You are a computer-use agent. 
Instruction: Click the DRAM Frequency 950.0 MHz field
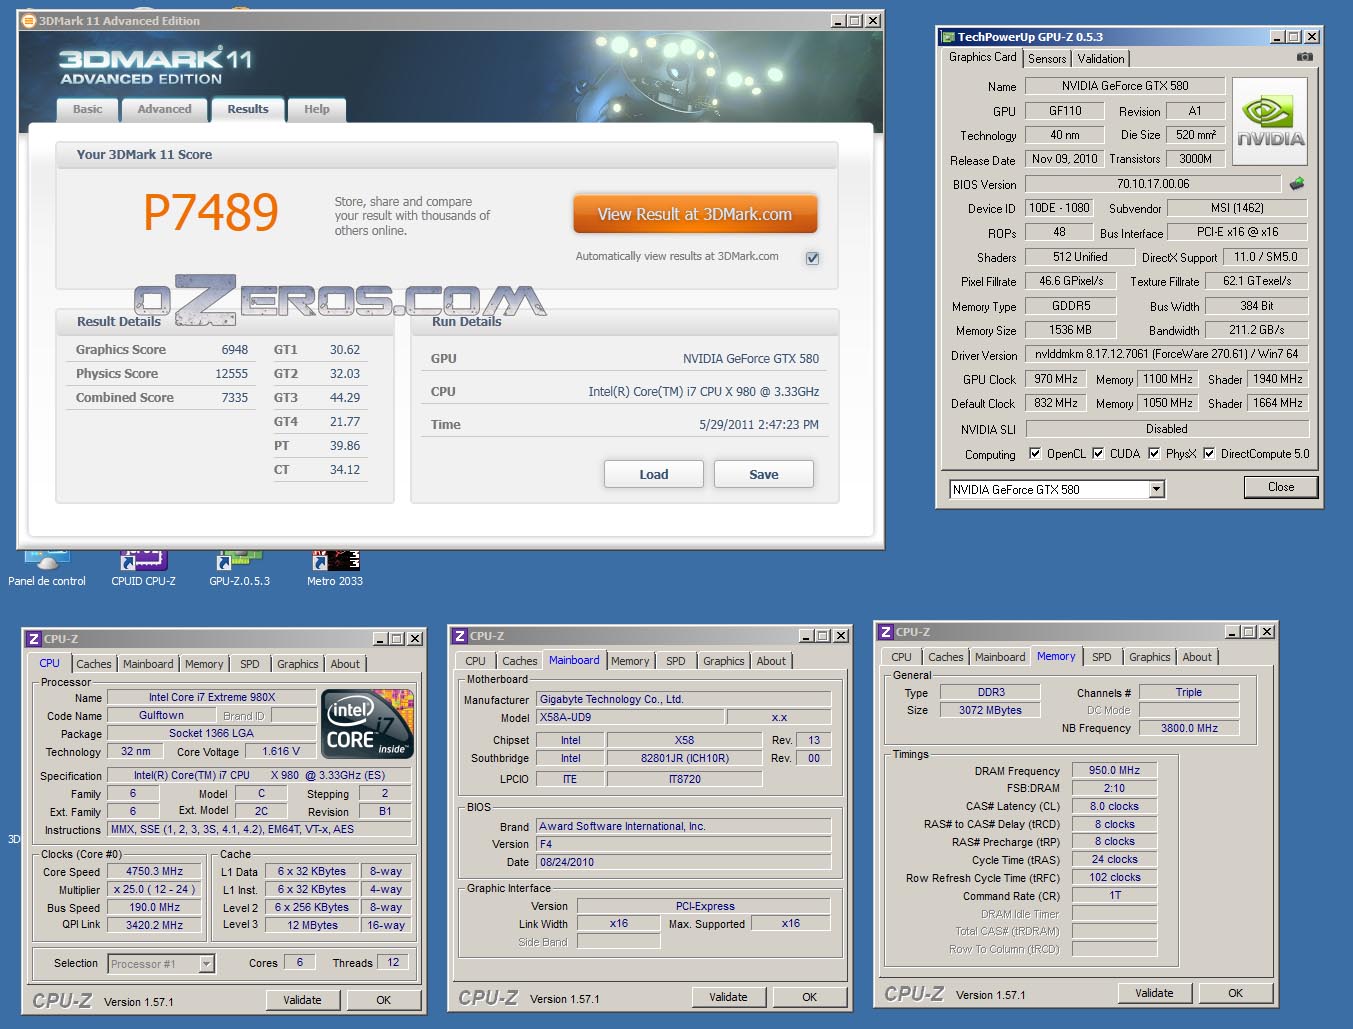tap(1114, 770)
